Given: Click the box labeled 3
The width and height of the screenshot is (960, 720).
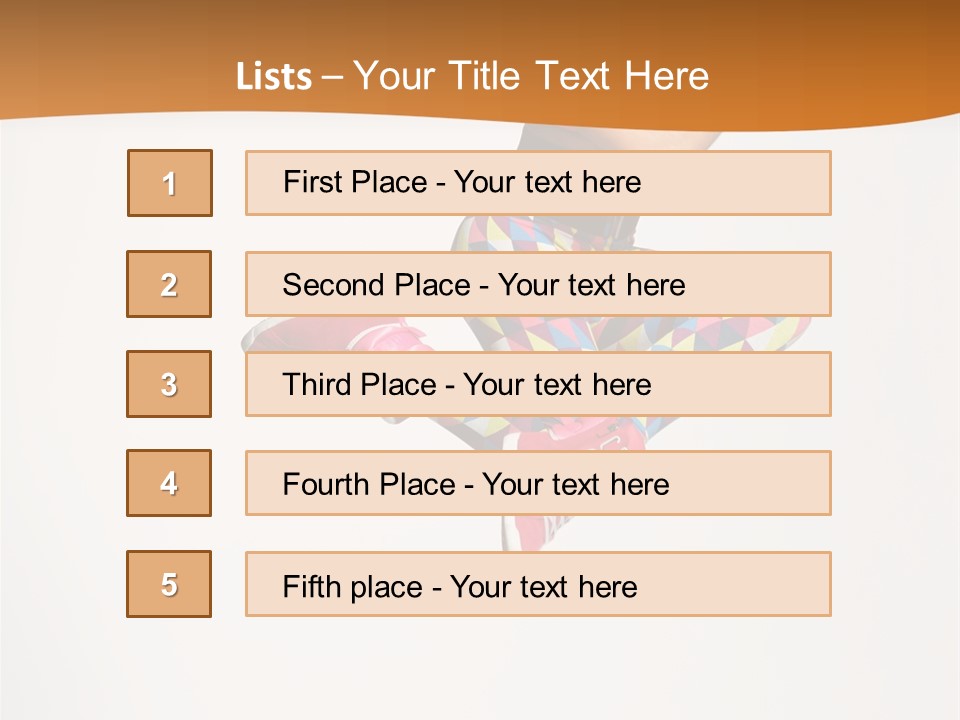Looking at the screenshot, I should [x=169, y=384].
